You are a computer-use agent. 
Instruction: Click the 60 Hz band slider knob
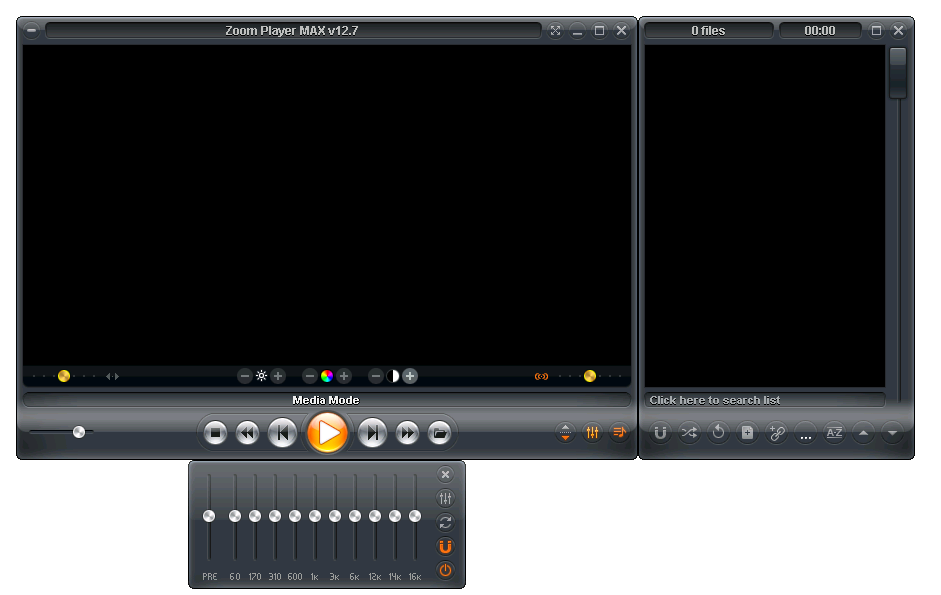pos(235,516)
